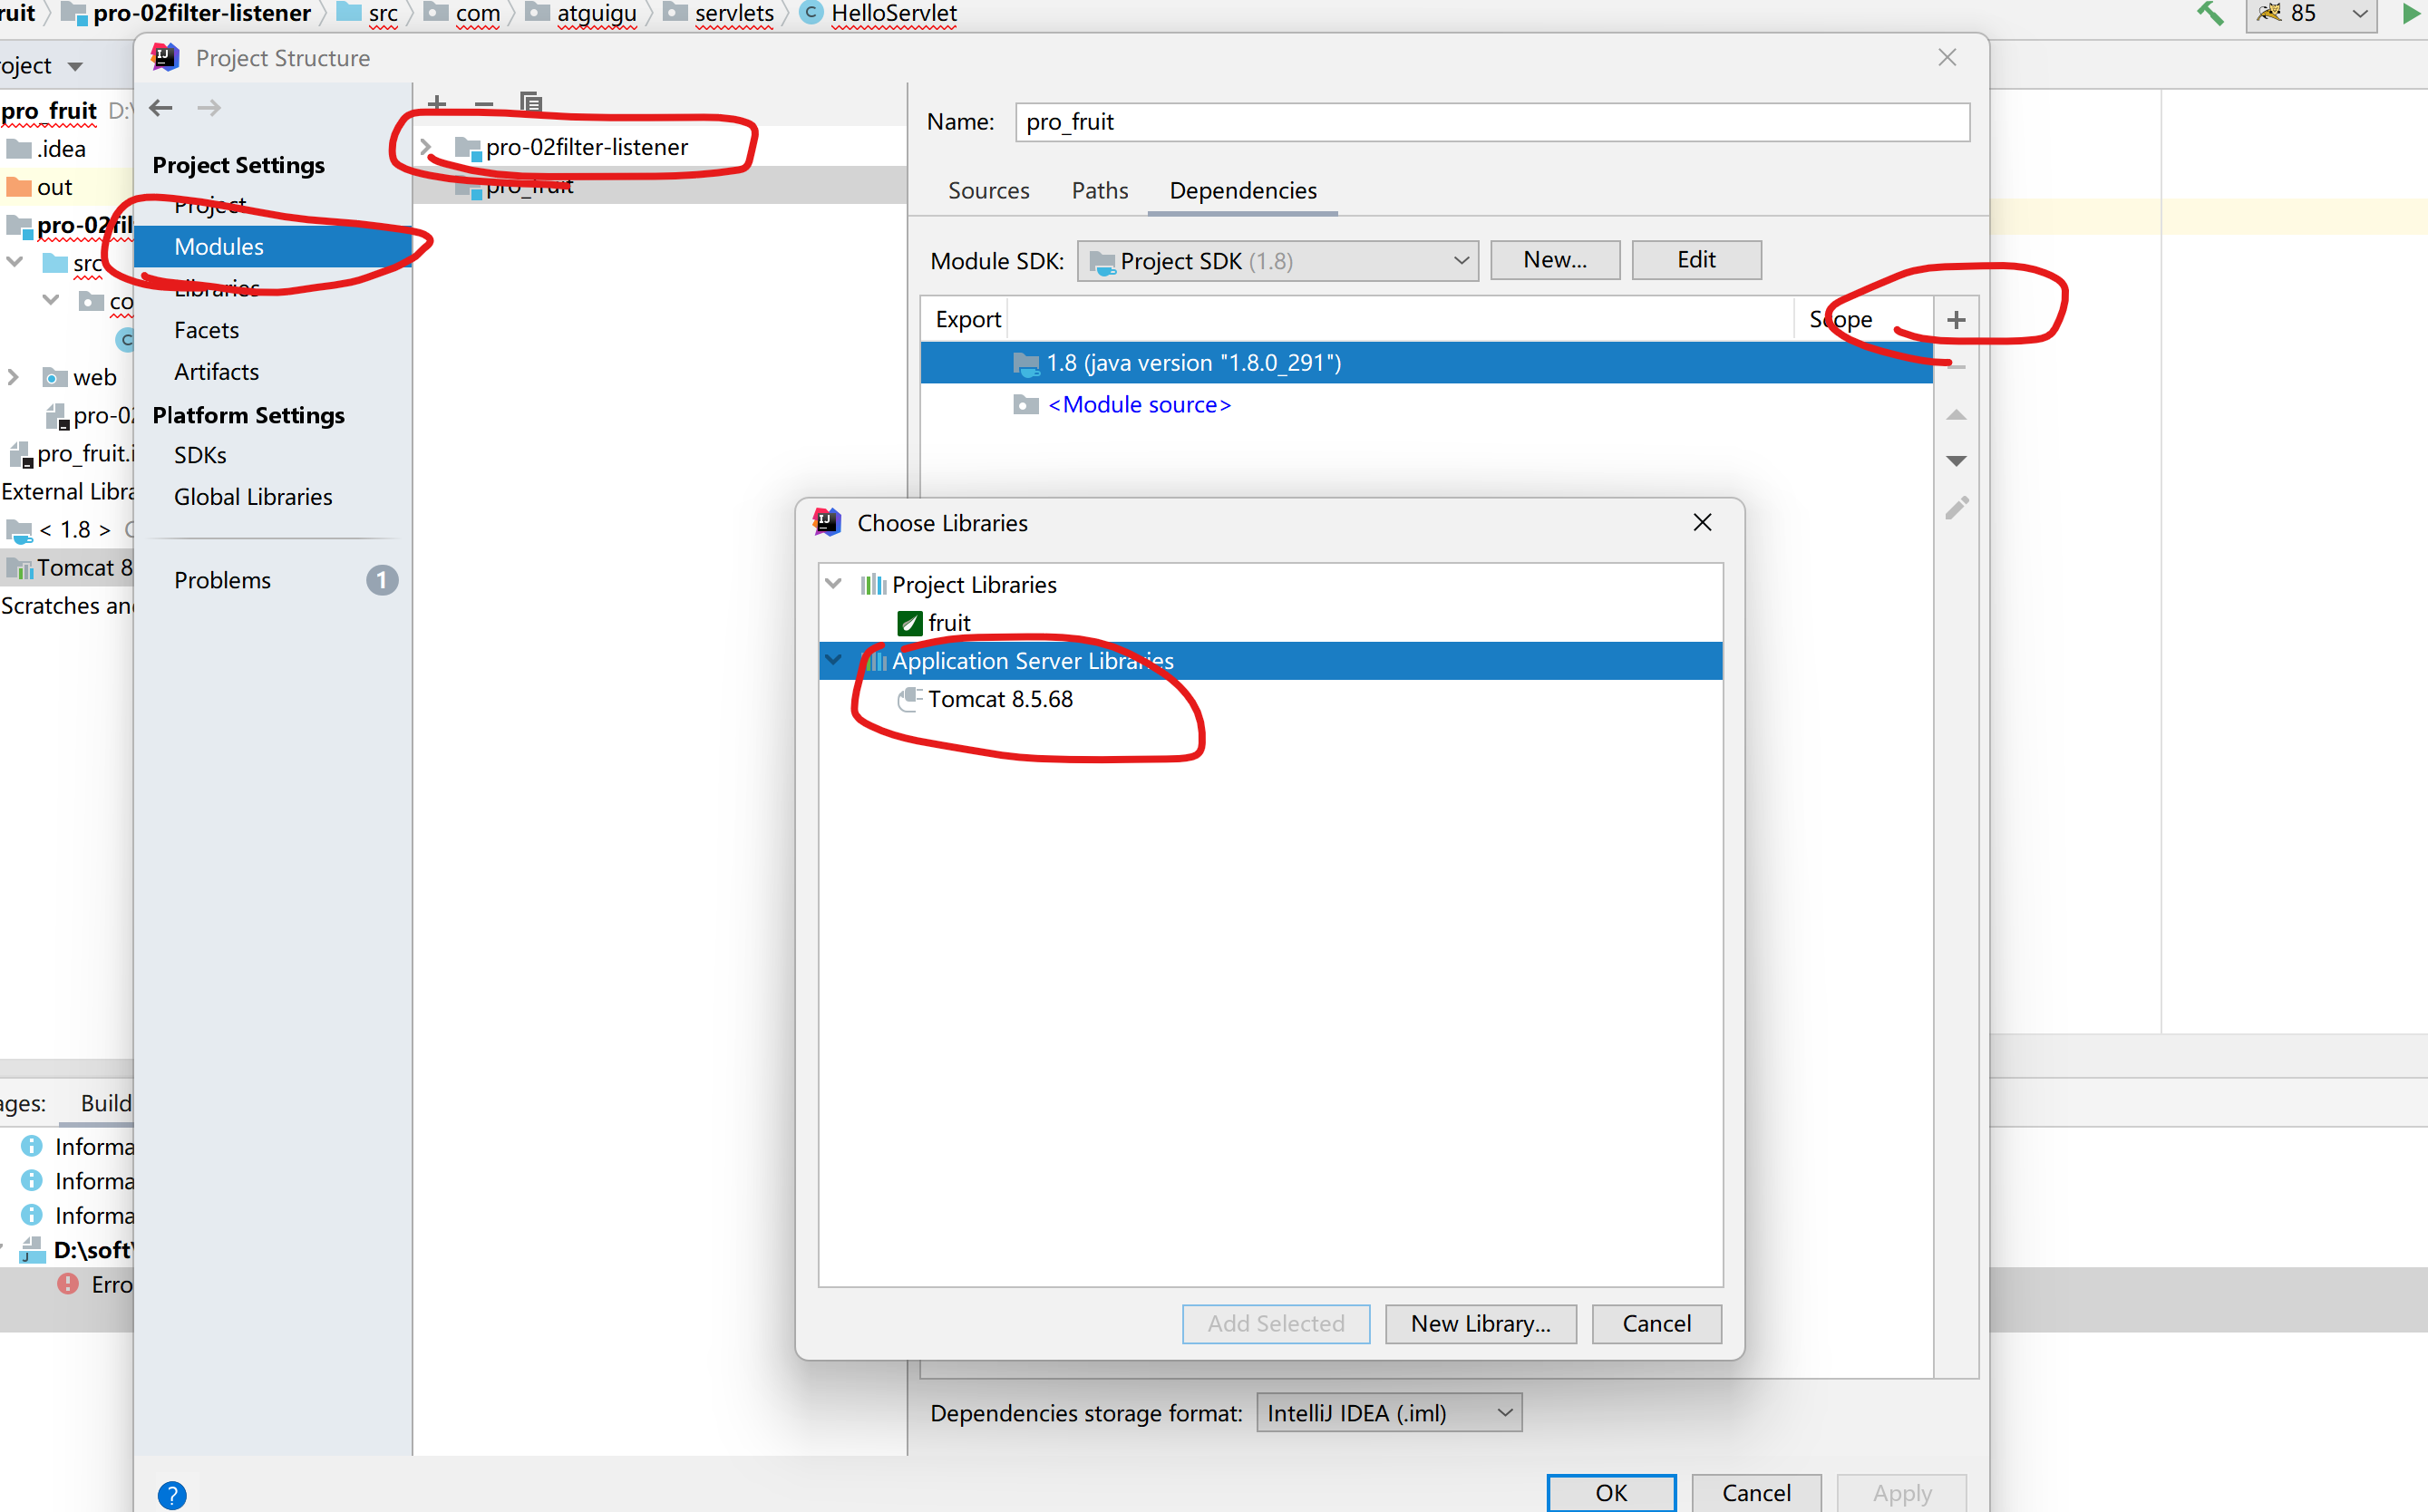Click the green Run arrow icon

pyautogui.click(x=2410, y=13)
